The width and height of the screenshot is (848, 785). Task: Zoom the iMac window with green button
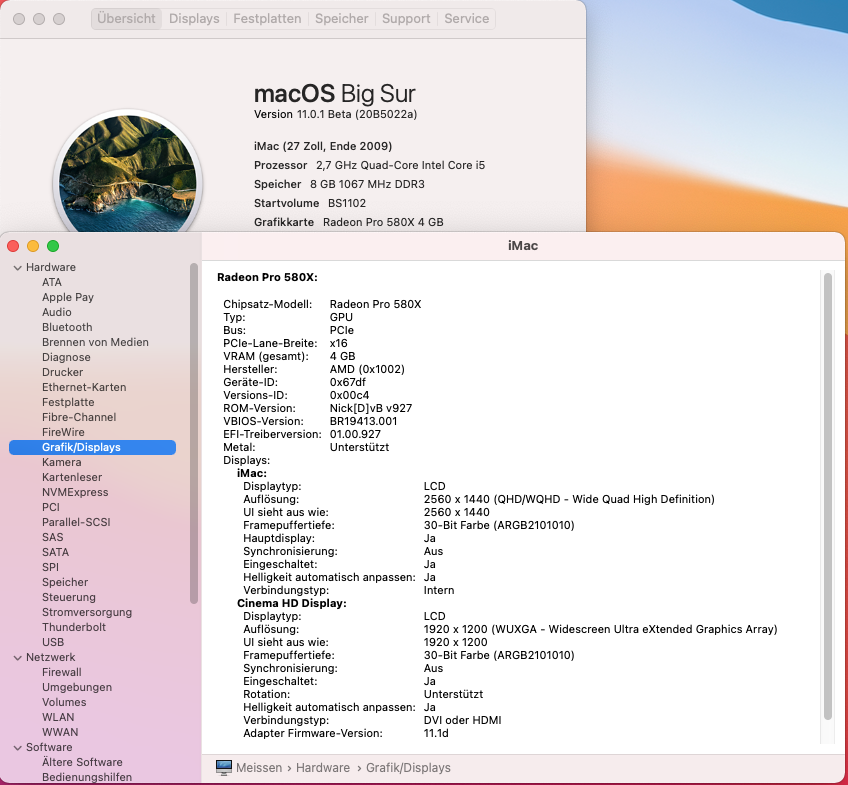click(x=53, y=247)
